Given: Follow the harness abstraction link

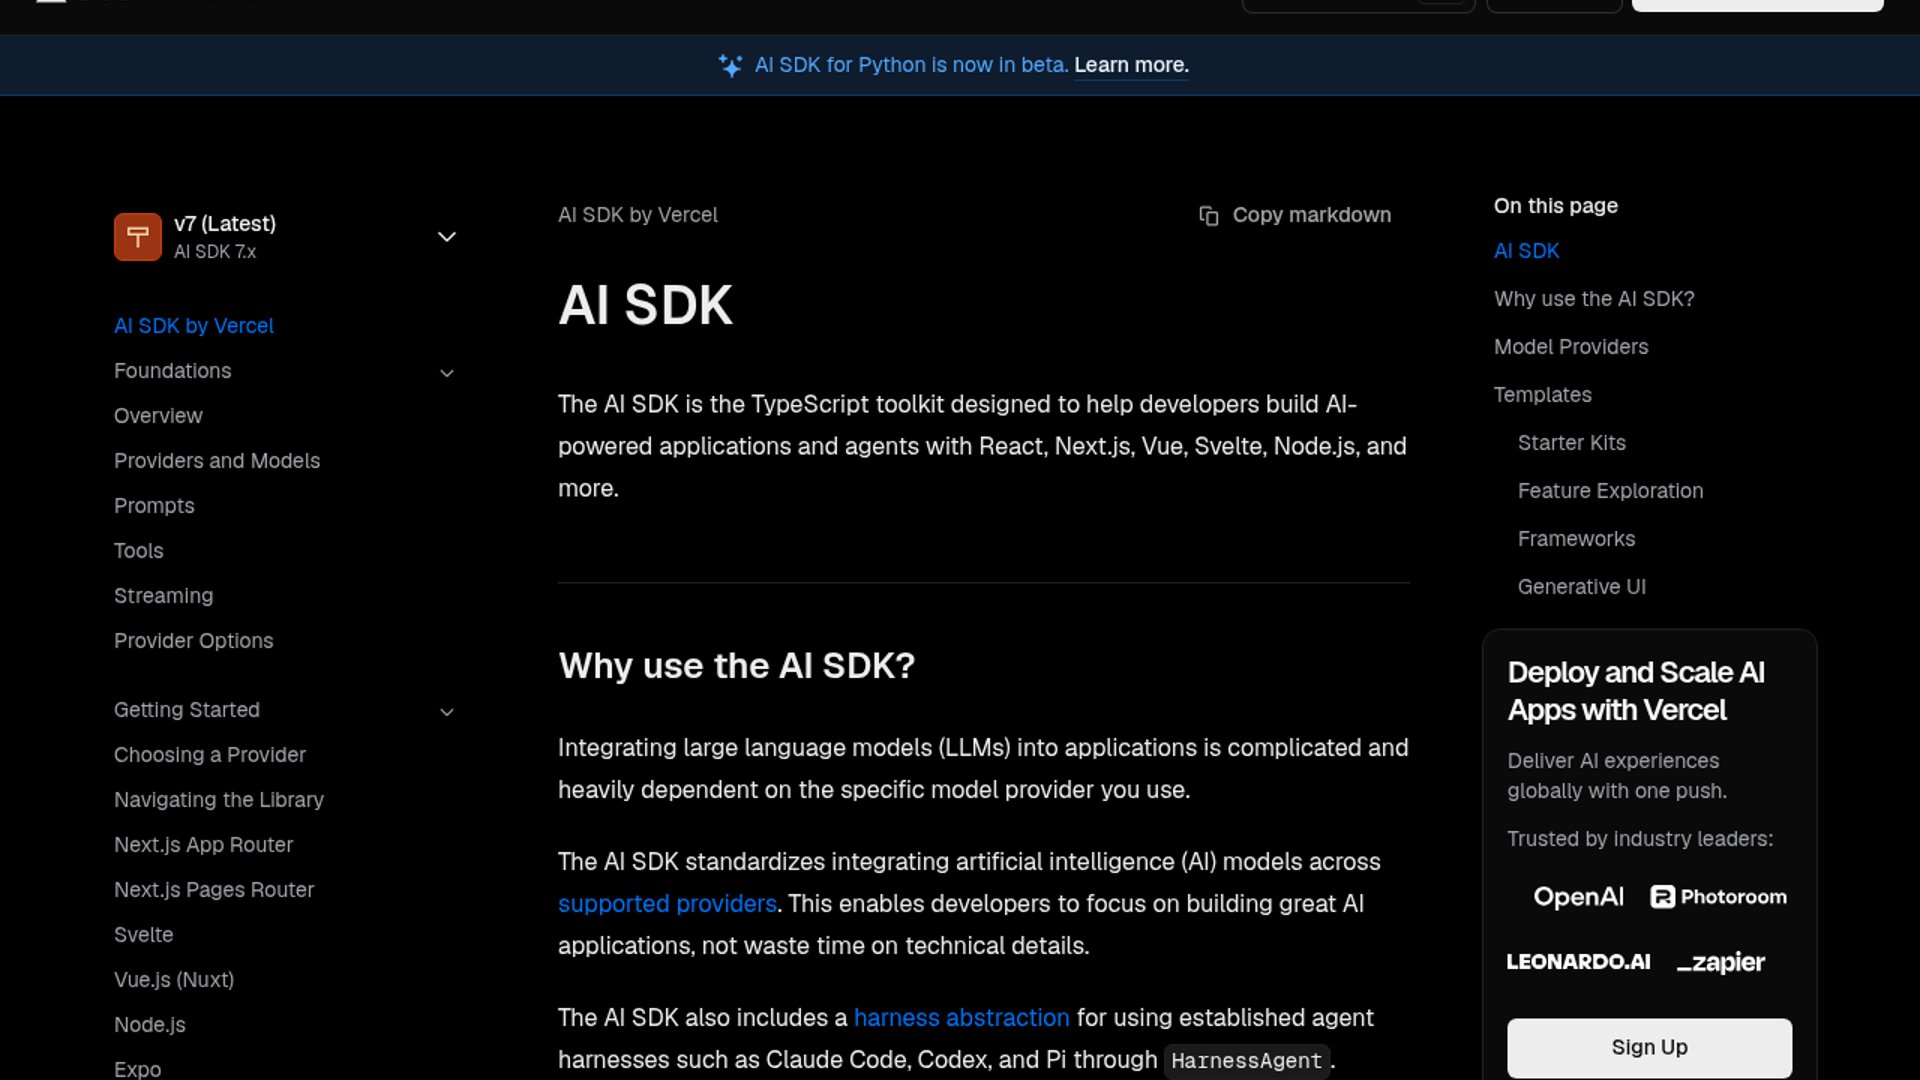Looking at the screenshot, I should tap(961, 1018).
